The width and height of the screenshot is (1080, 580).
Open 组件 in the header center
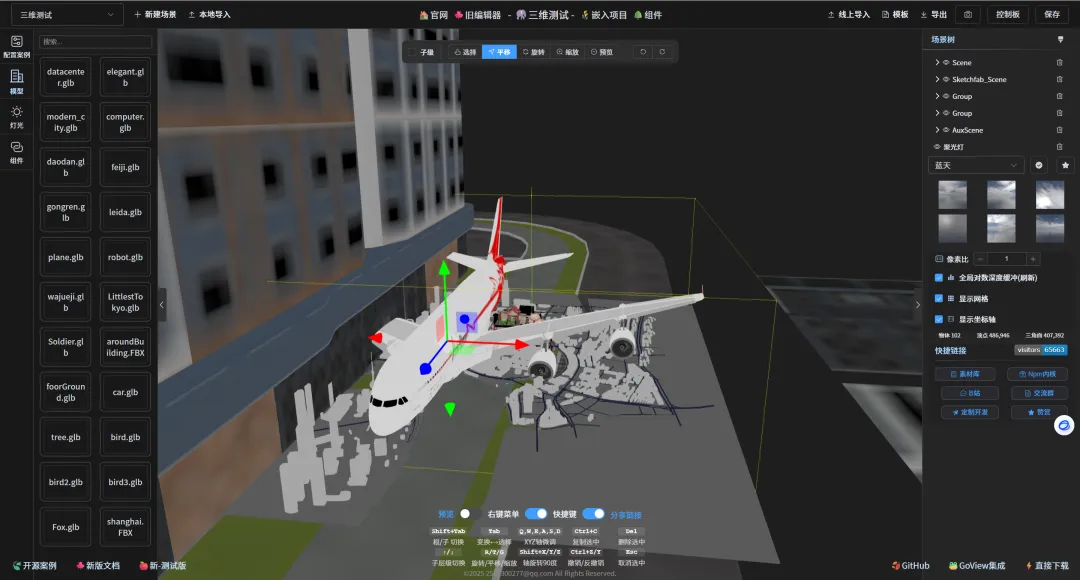[x=647, y=14]
